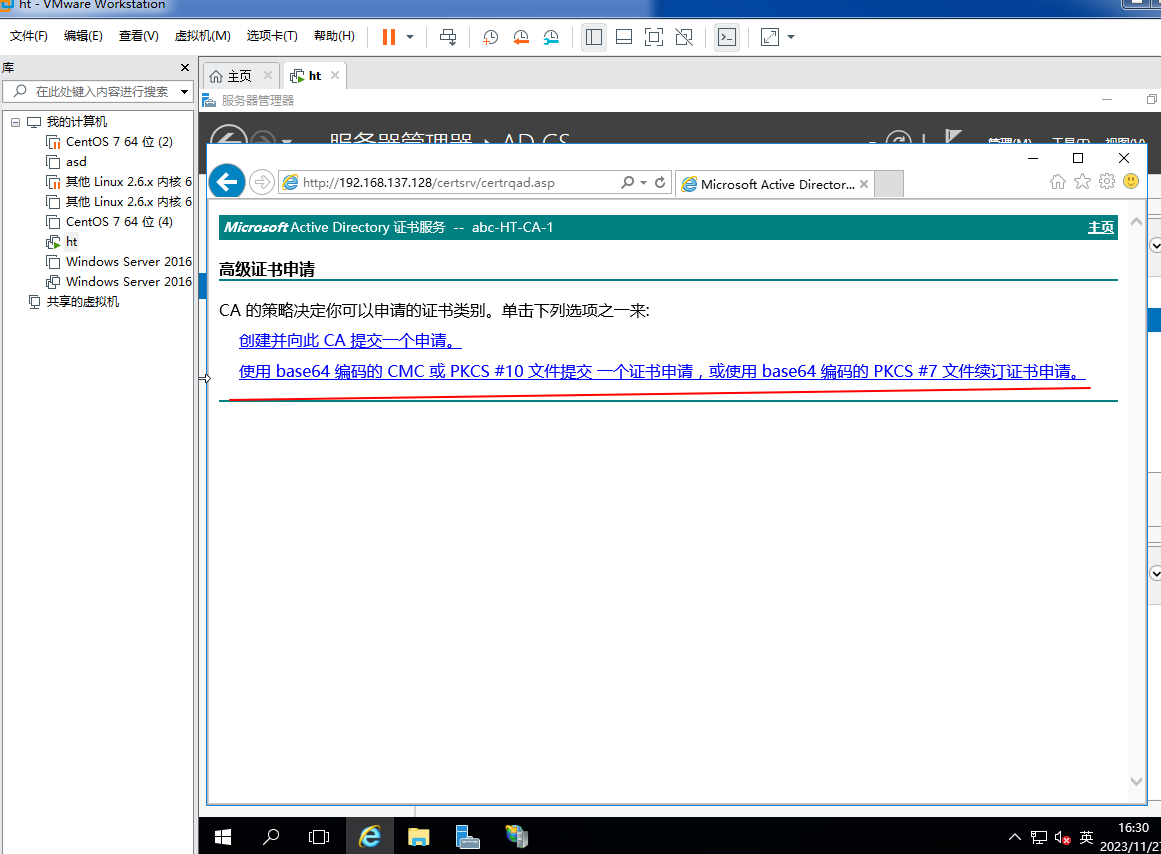Open File Explorer from taskbar

point(418,837)
